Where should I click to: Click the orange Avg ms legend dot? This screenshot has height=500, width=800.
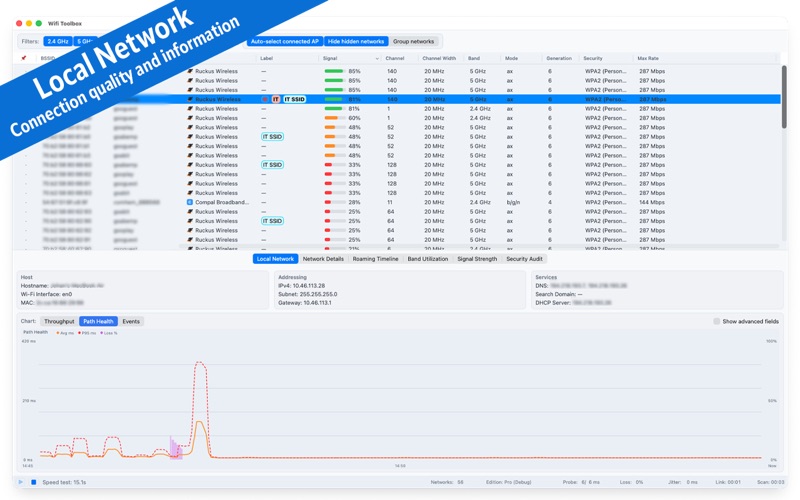58,333
